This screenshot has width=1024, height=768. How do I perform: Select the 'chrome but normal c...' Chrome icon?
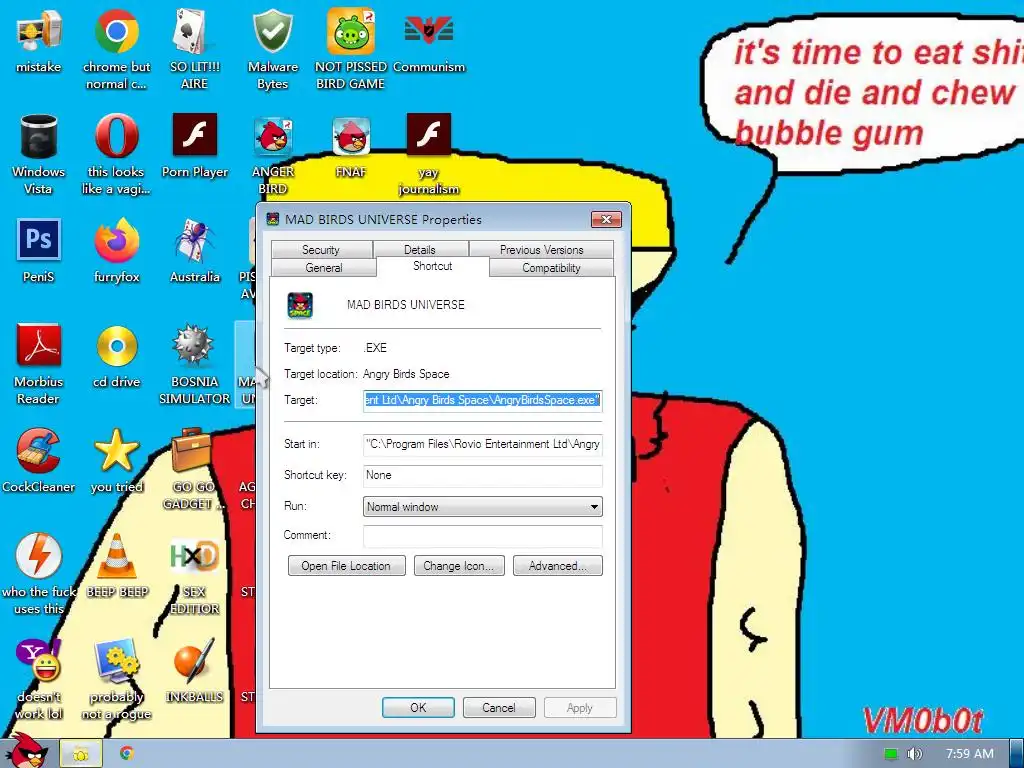(116, 50)
